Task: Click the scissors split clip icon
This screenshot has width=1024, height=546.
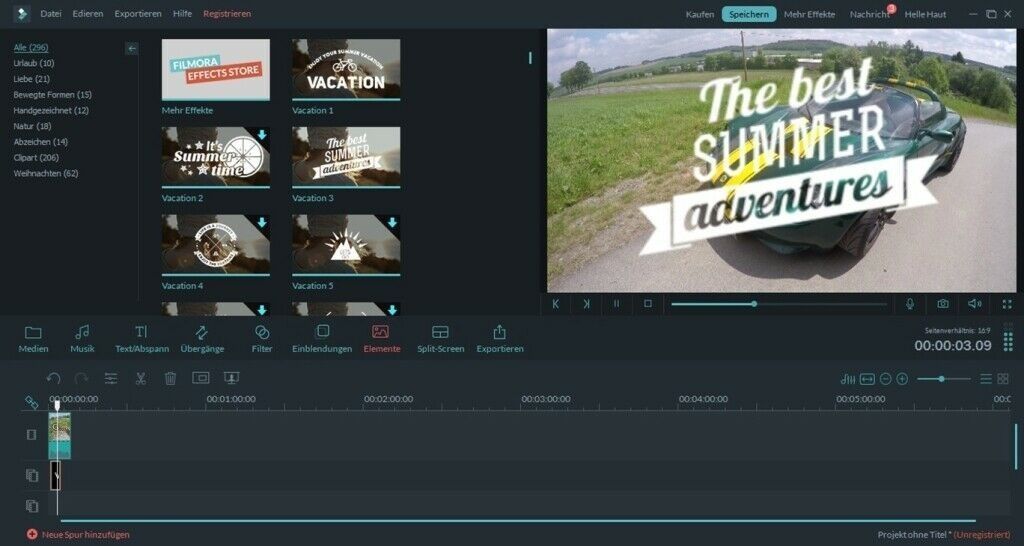Action: (x=141, y=379)
